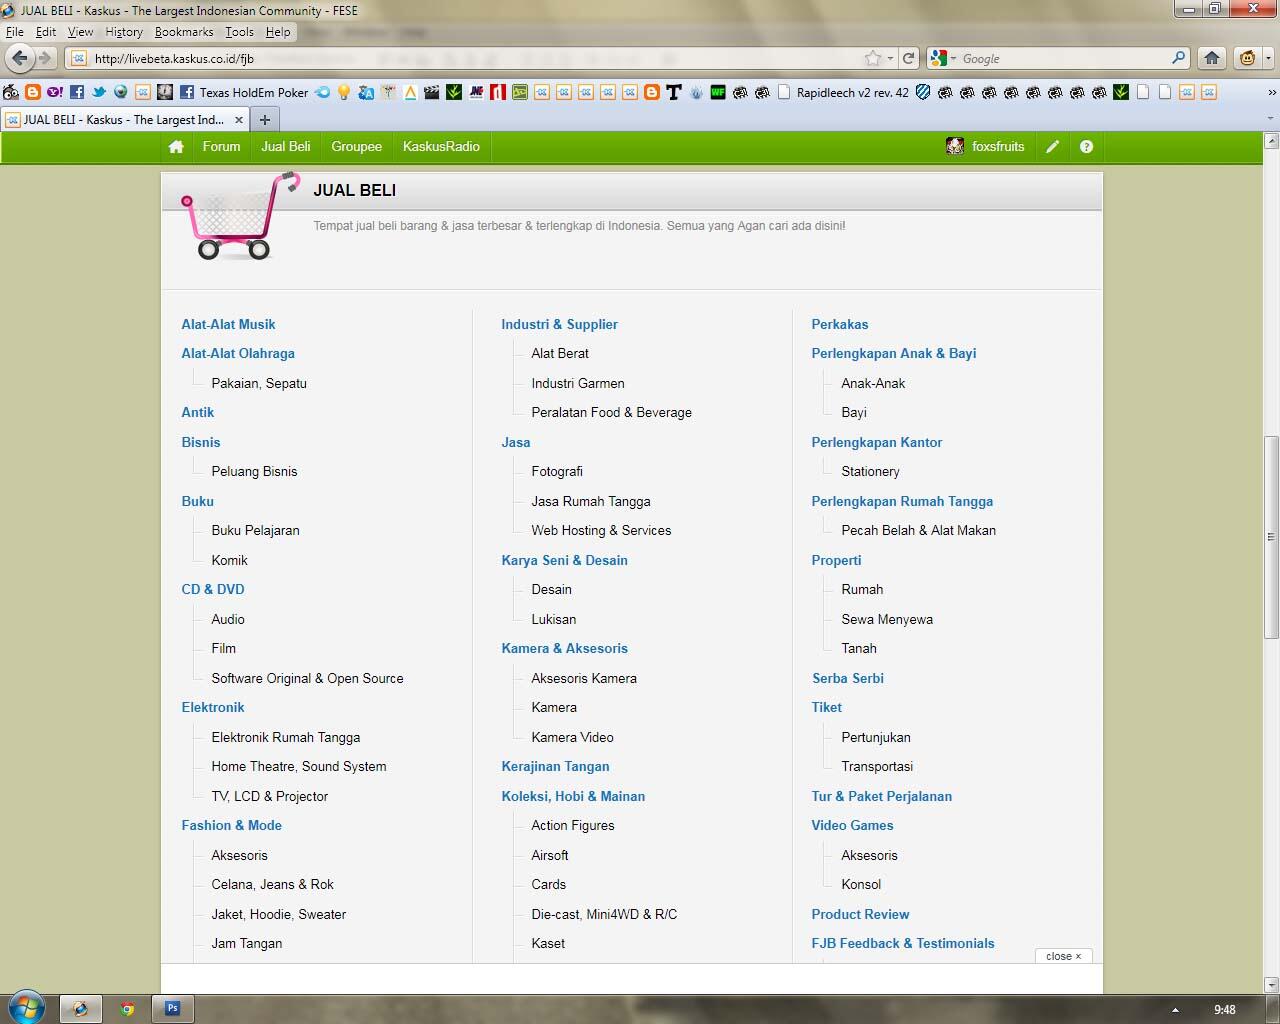Viewport: 1280px width, 1024px height.
Task: Click the foxsfruits user avatar
Action: click(955, 146)
